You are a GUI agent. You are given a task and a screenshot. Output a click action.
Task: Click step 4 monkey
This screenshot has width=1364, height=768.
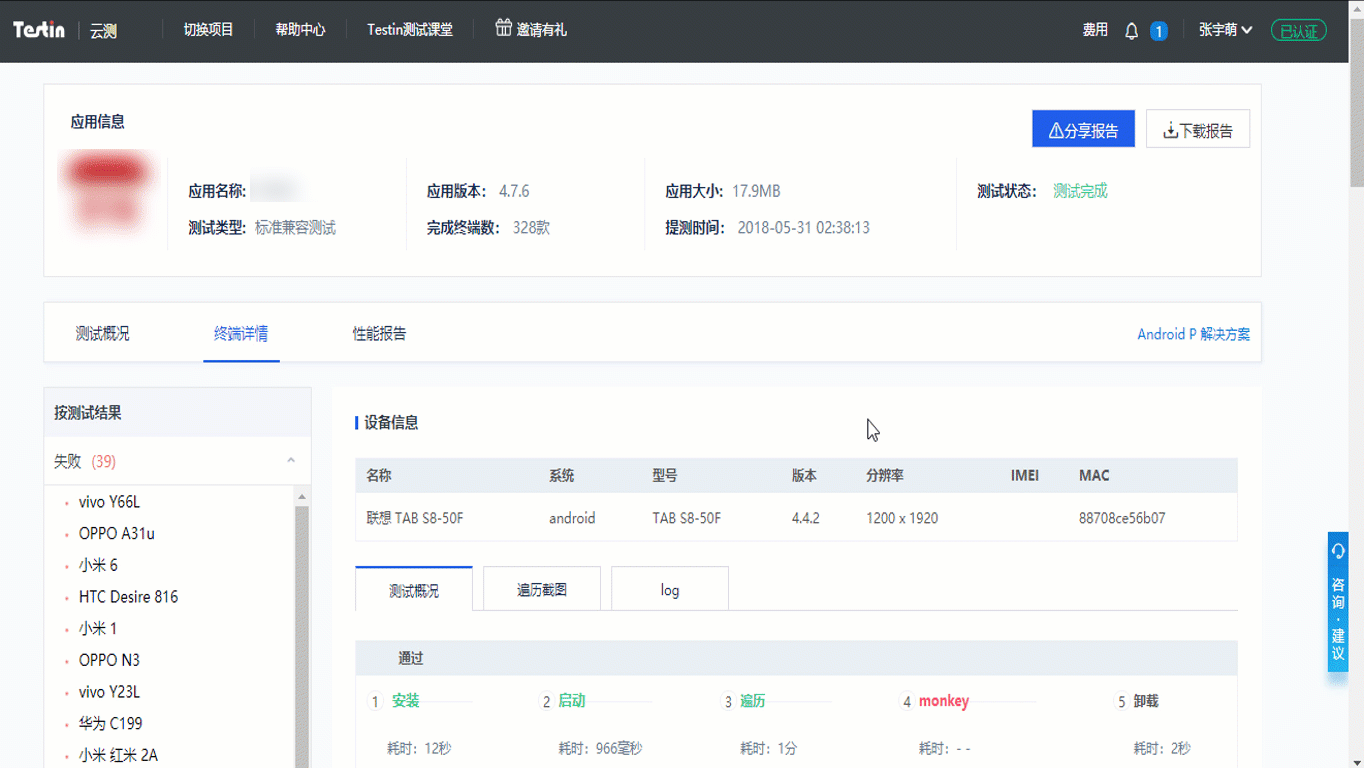[944, 701]
